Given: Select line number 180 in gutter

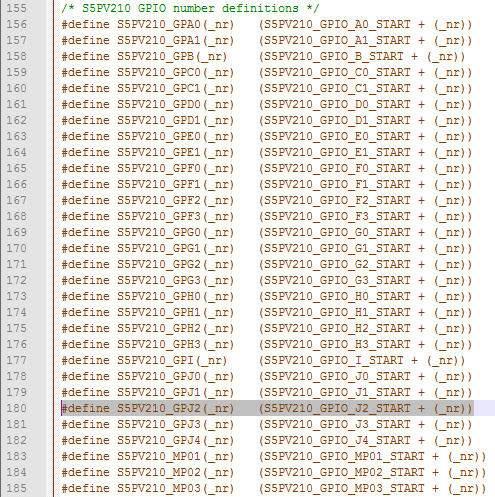Looking at the screenshot, I should (16, 408).
